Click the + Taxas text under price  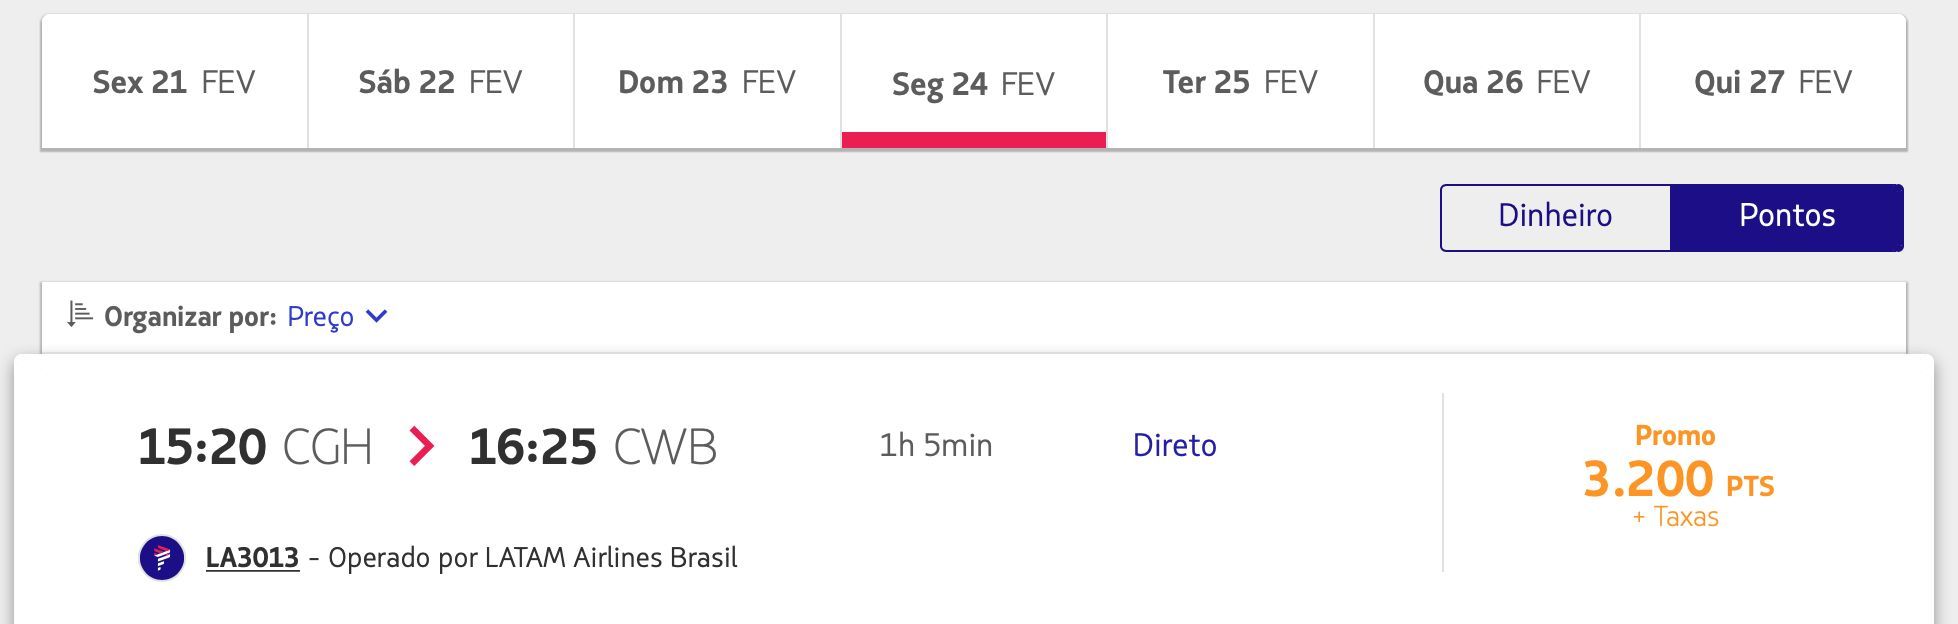[x=1676, y=517]
